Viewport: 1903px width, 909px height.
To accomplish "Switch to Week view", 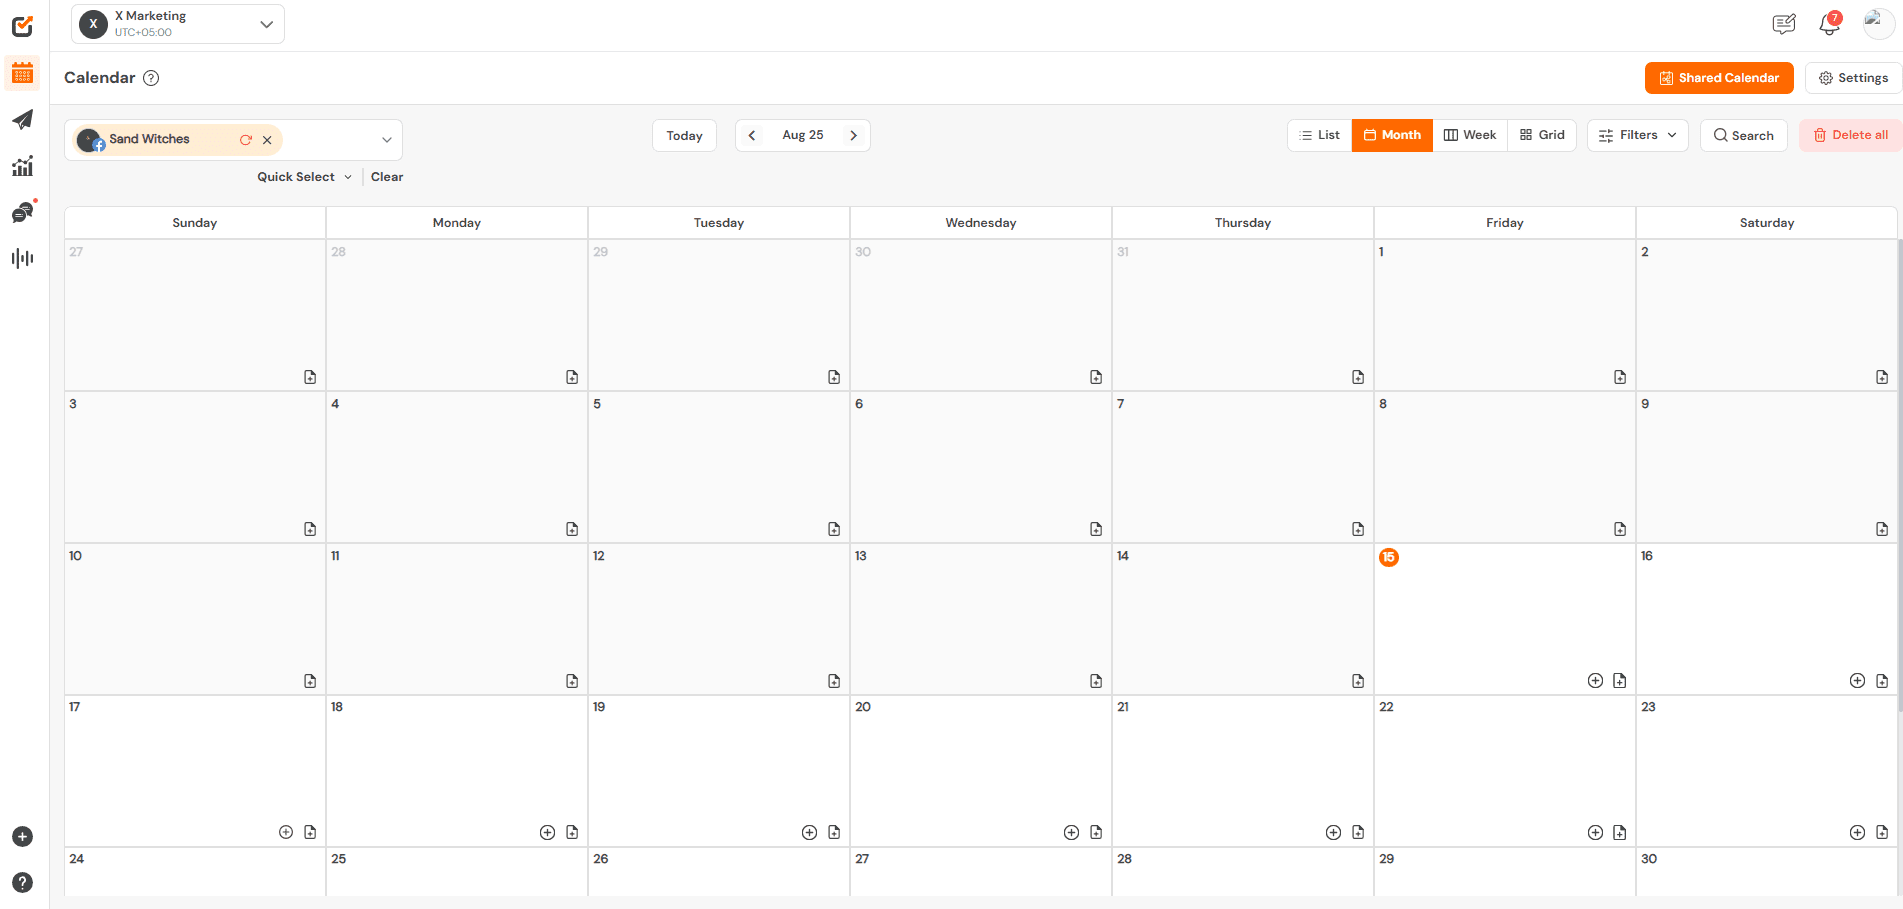I will (1470, 135).
